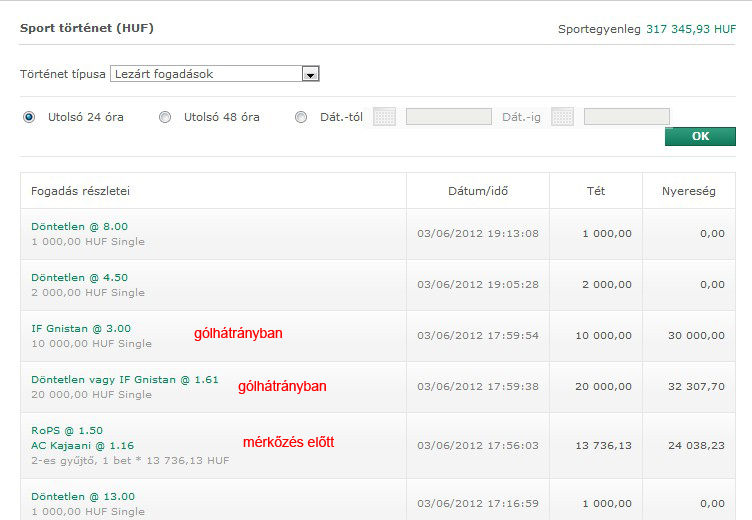
Task: Open the Dát.-tól calendar picker icon
Action: [384, 117]
